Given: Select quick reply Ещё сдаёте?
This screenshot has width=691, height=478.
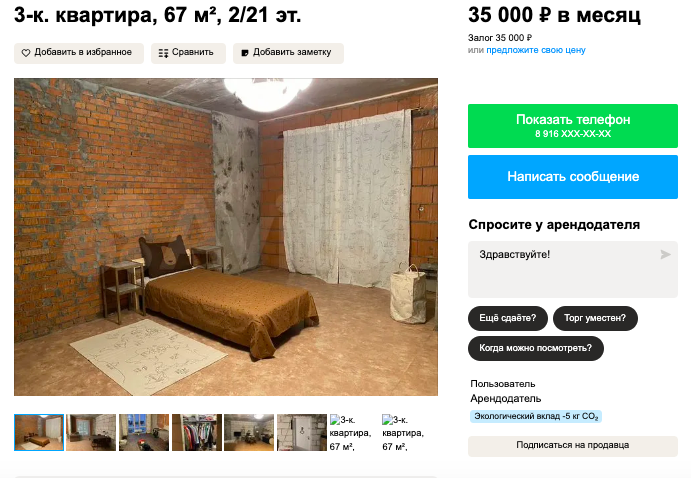Looking at the screenshot, I should click(508, 318).
